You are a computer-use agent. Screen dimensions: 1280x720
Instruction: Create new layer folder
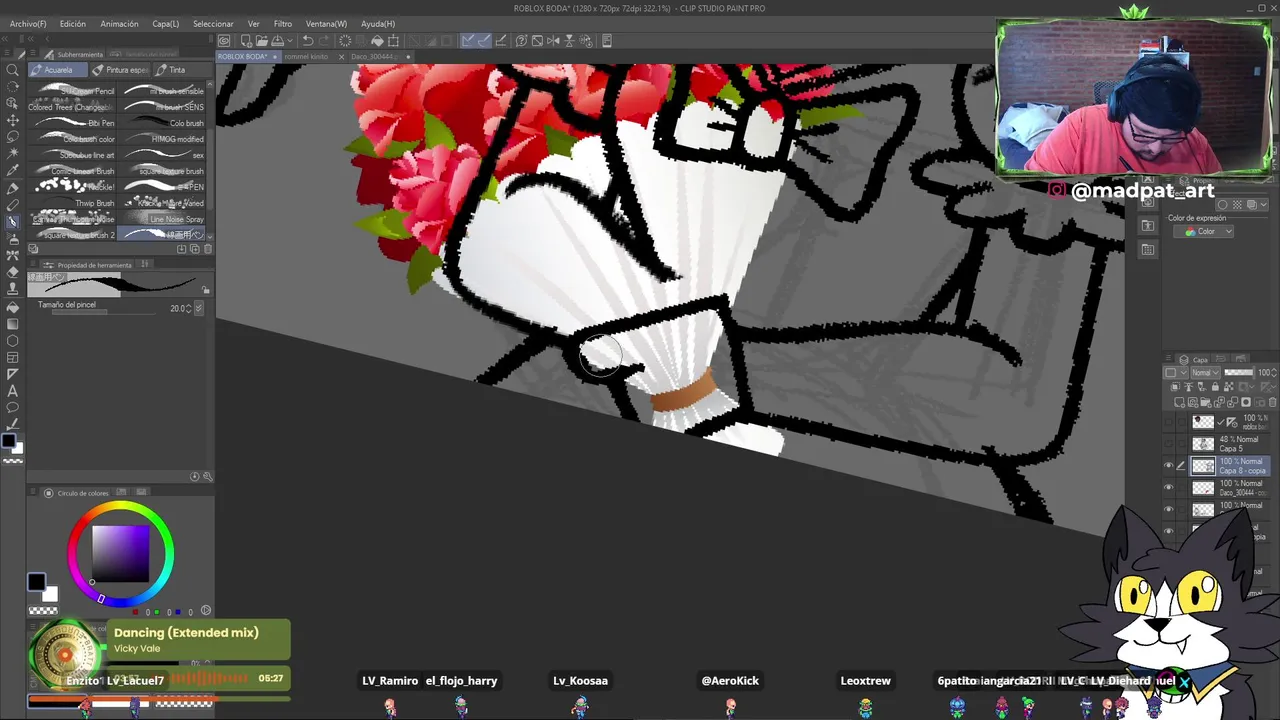click(x=1206, y=402)
